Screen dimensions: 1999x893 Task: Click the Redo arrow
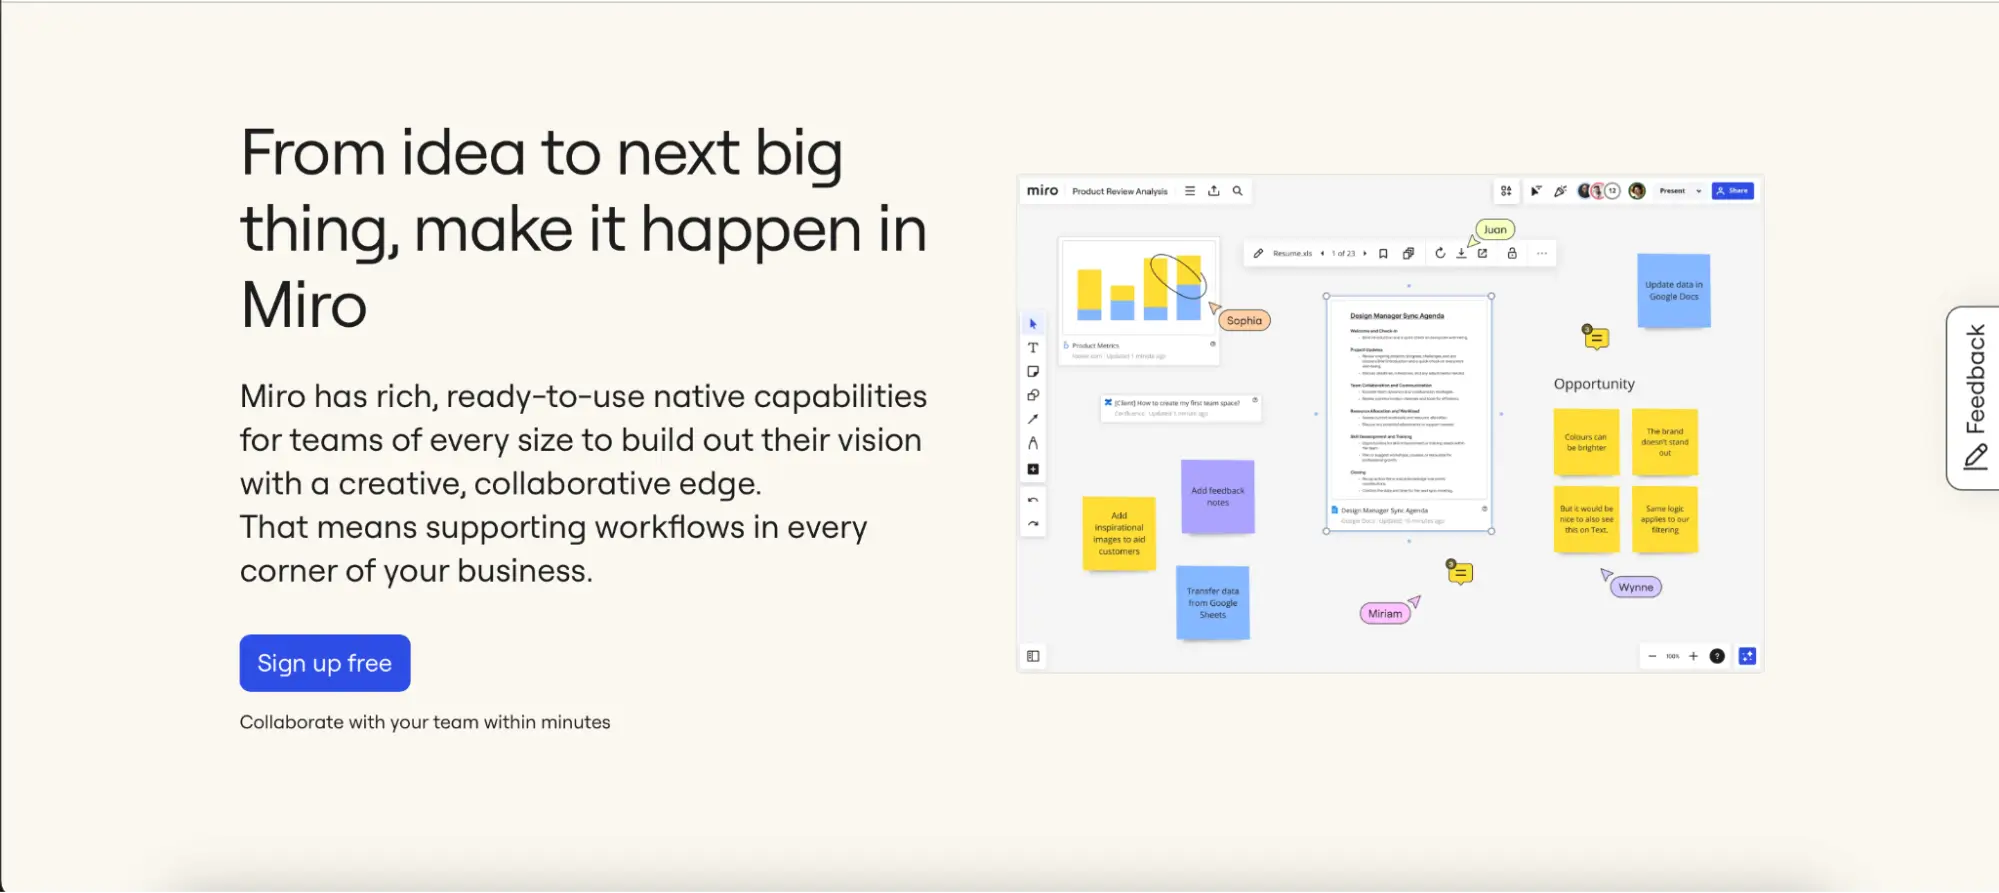[x=1033, y=524]
